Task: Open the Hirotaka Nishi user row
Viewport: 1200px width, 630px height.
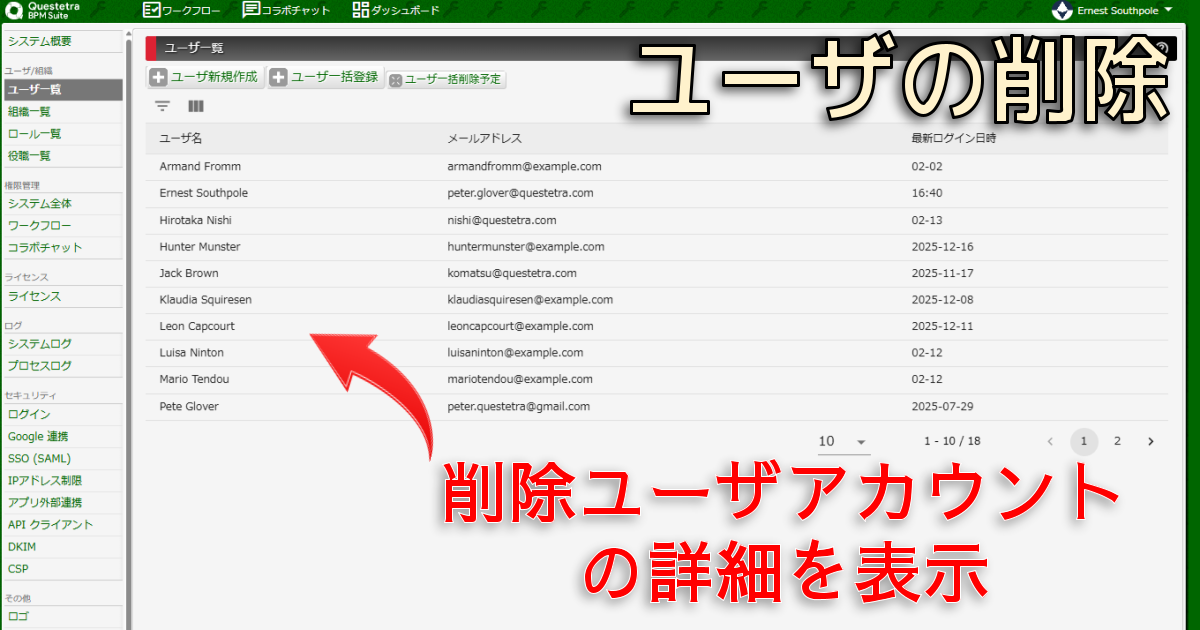Action: coord(657,220)
